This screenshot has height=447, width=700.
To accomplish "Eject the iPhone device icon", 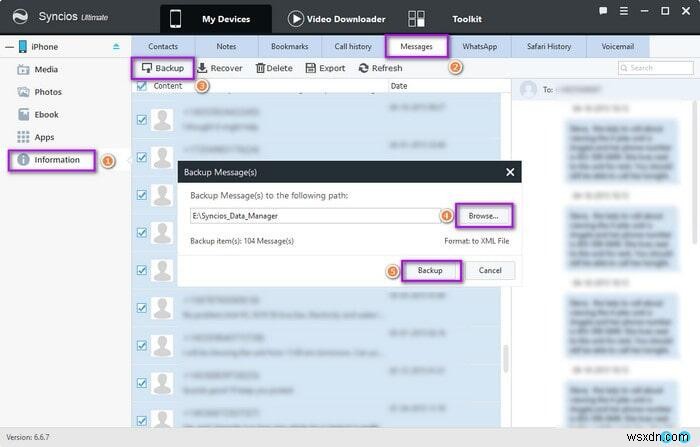I will pyautogui.click(x=116, y=46).
